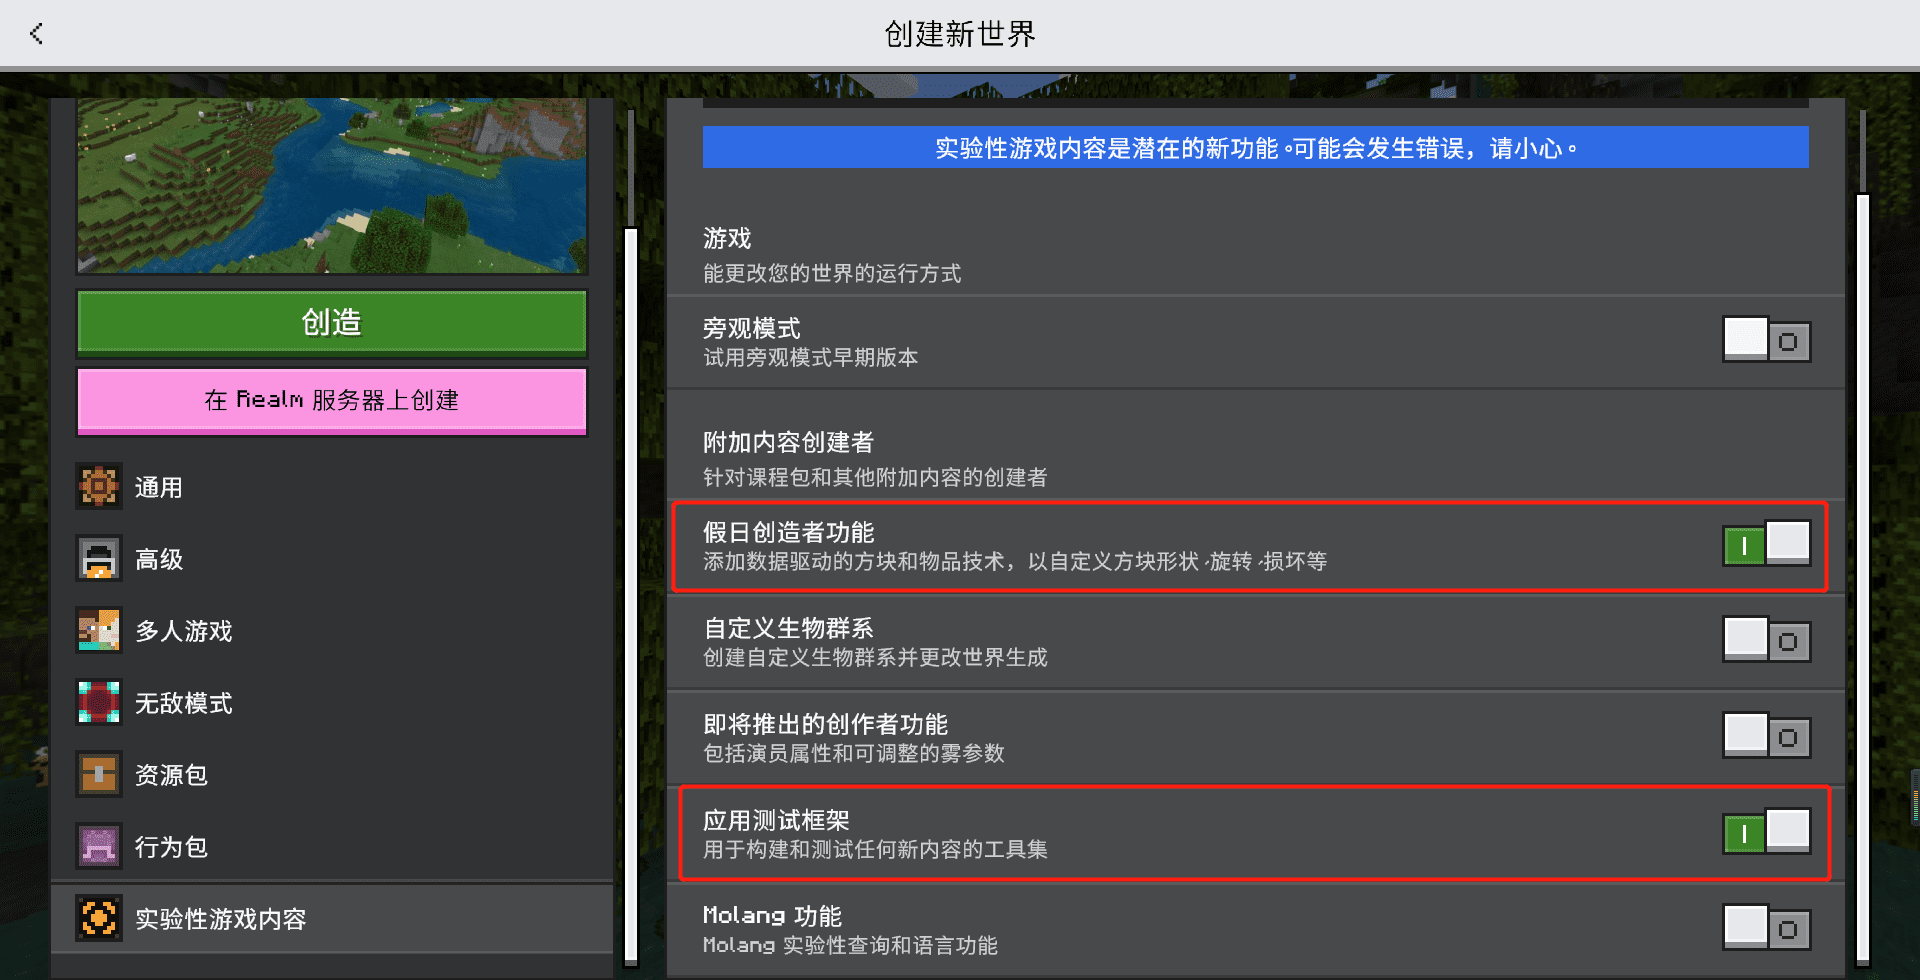Image resolution: width=1920 pixels, height=980 pixels.
Task: Enable 即将推出的创作者功能 toggle
Action: [x=1767, y=737]
